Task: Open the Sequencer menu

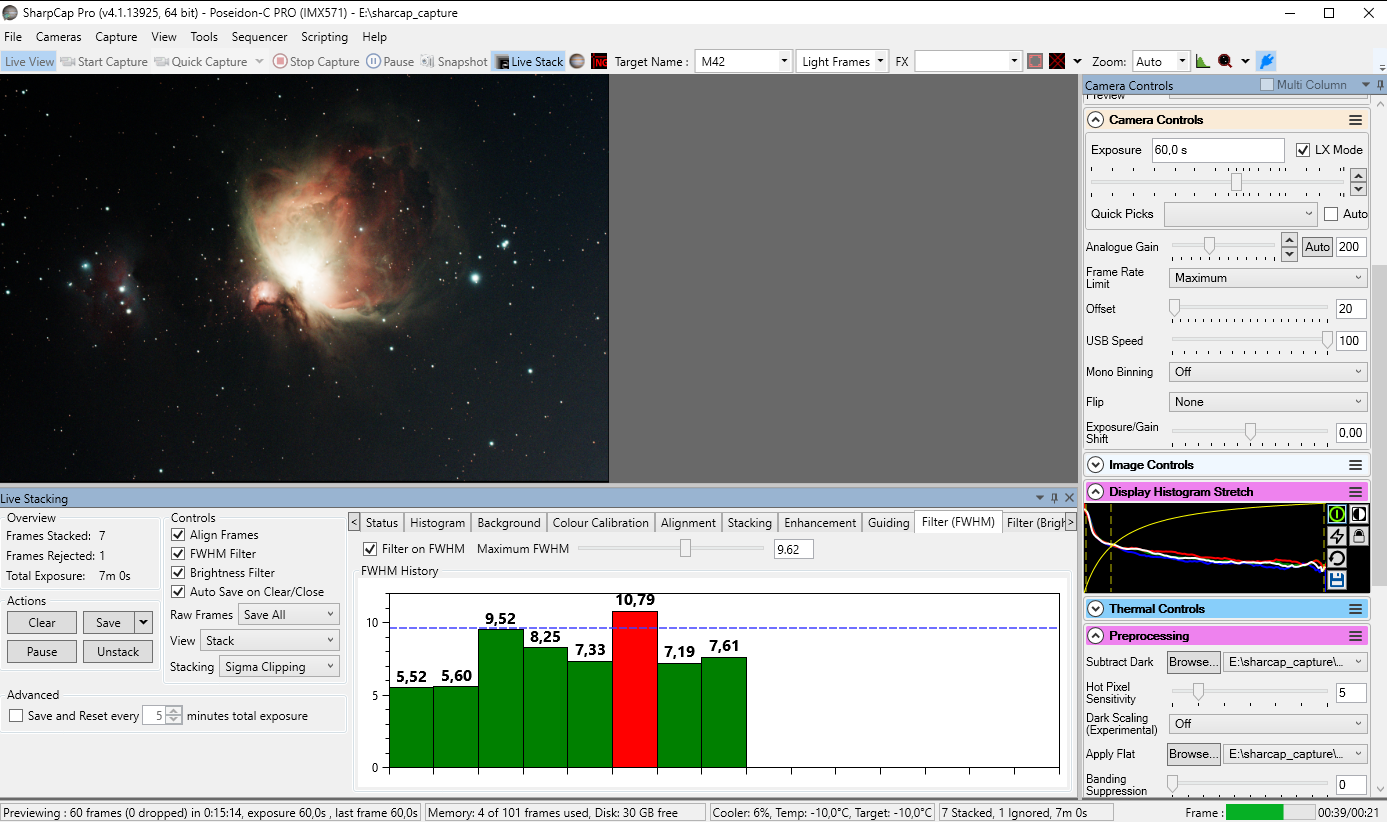Action: point(259,37)
